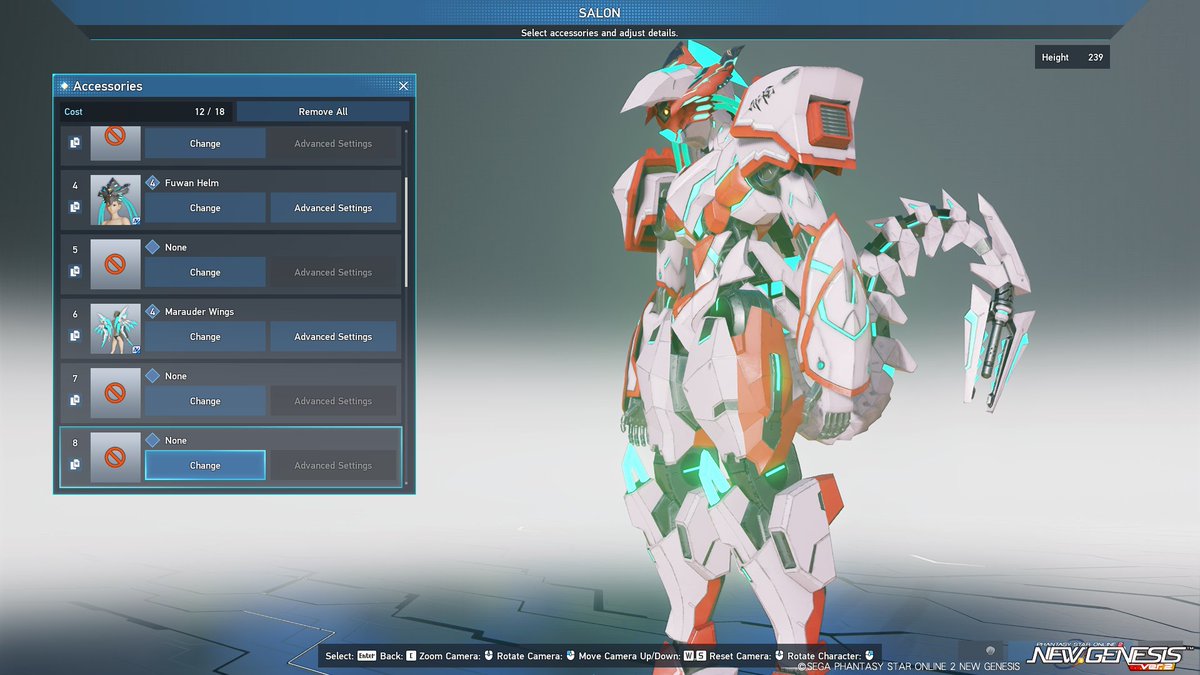Click slot number 6 label
The width and height of the screenshot is (1200, 675).
[x=75, y=314]
